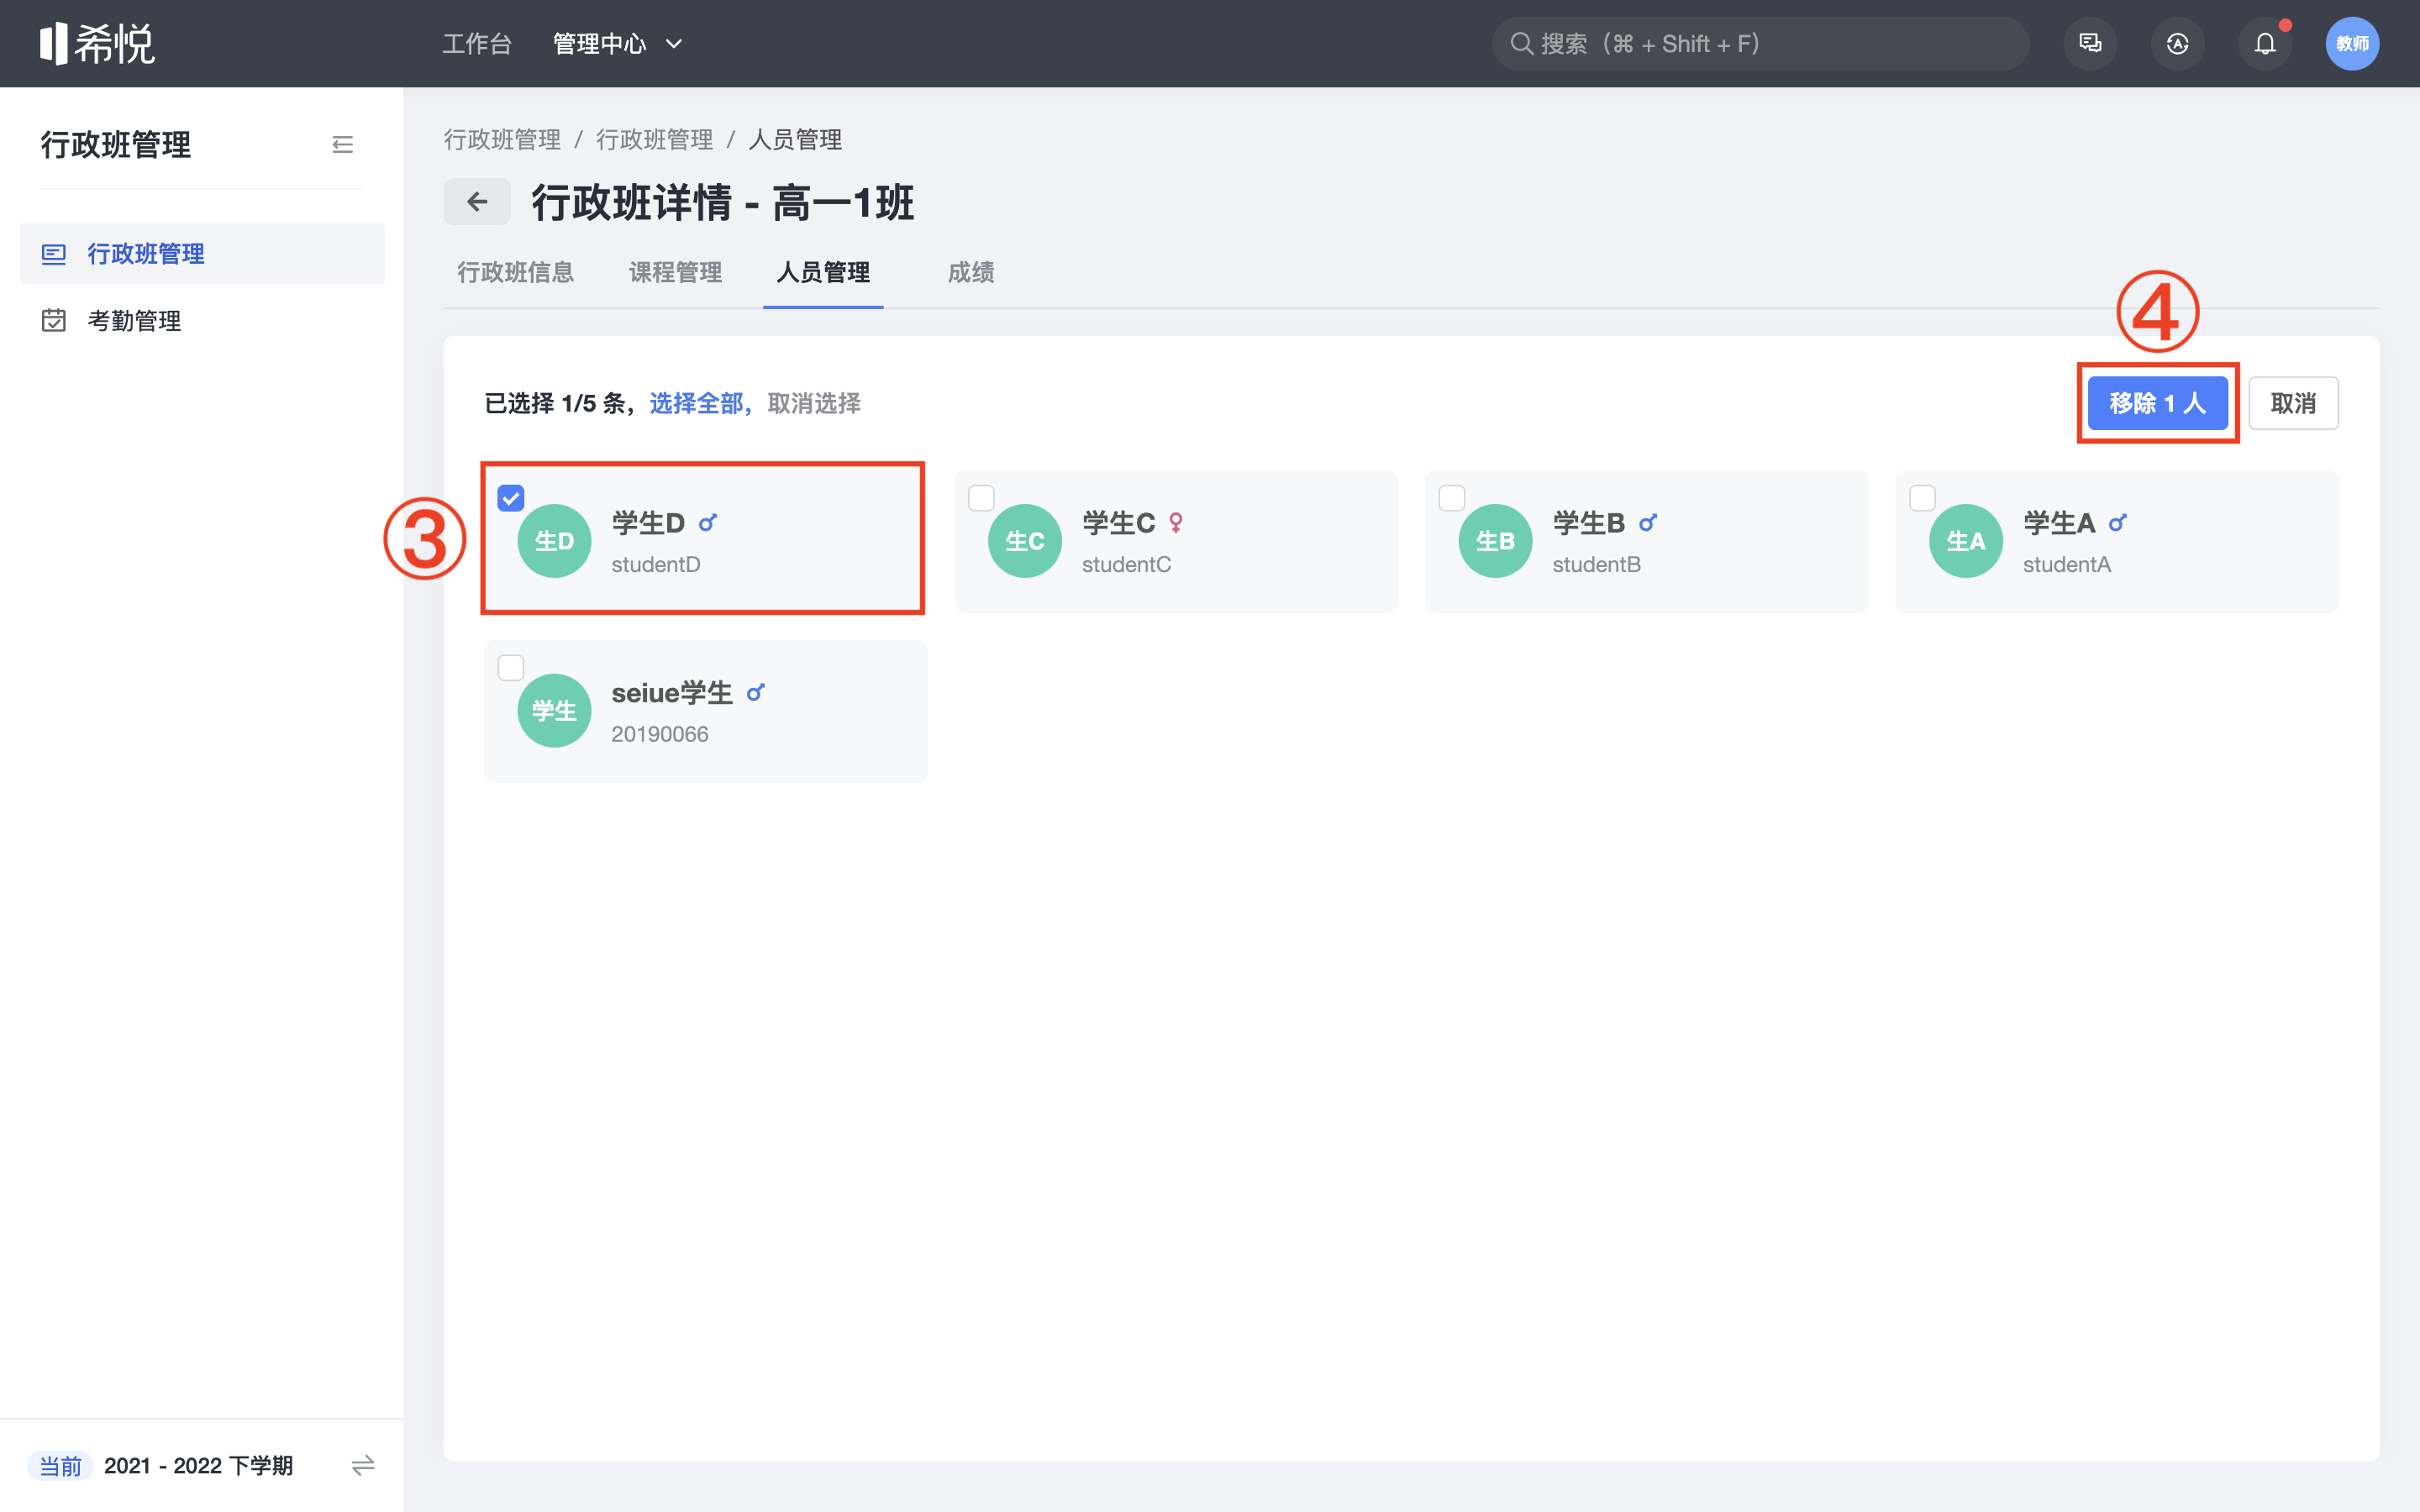Image resolution: width=2420 pixels, height=1512 pixels.
Task: Open the notification bell
Action: 2264,44
